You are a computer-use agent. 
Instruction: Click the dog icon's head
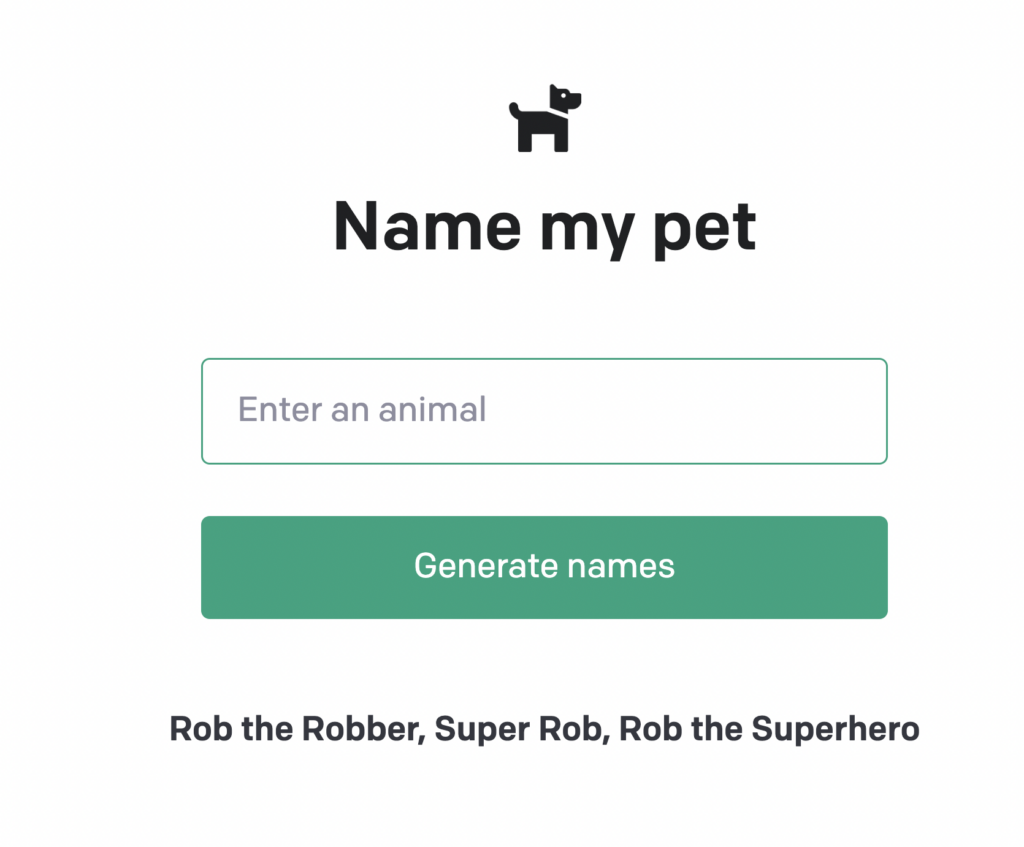(x=565, y=99)
